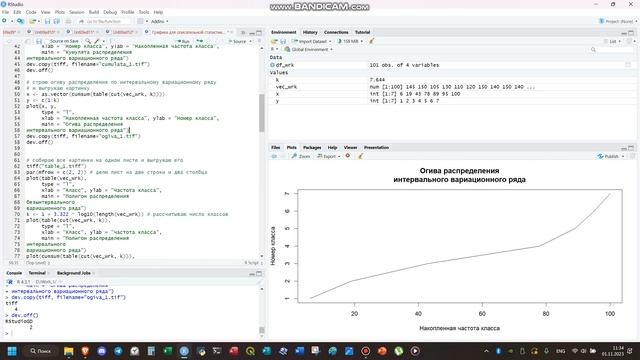Save current document from main toolbar
The image size is (640, 360).
pos(47,21)
